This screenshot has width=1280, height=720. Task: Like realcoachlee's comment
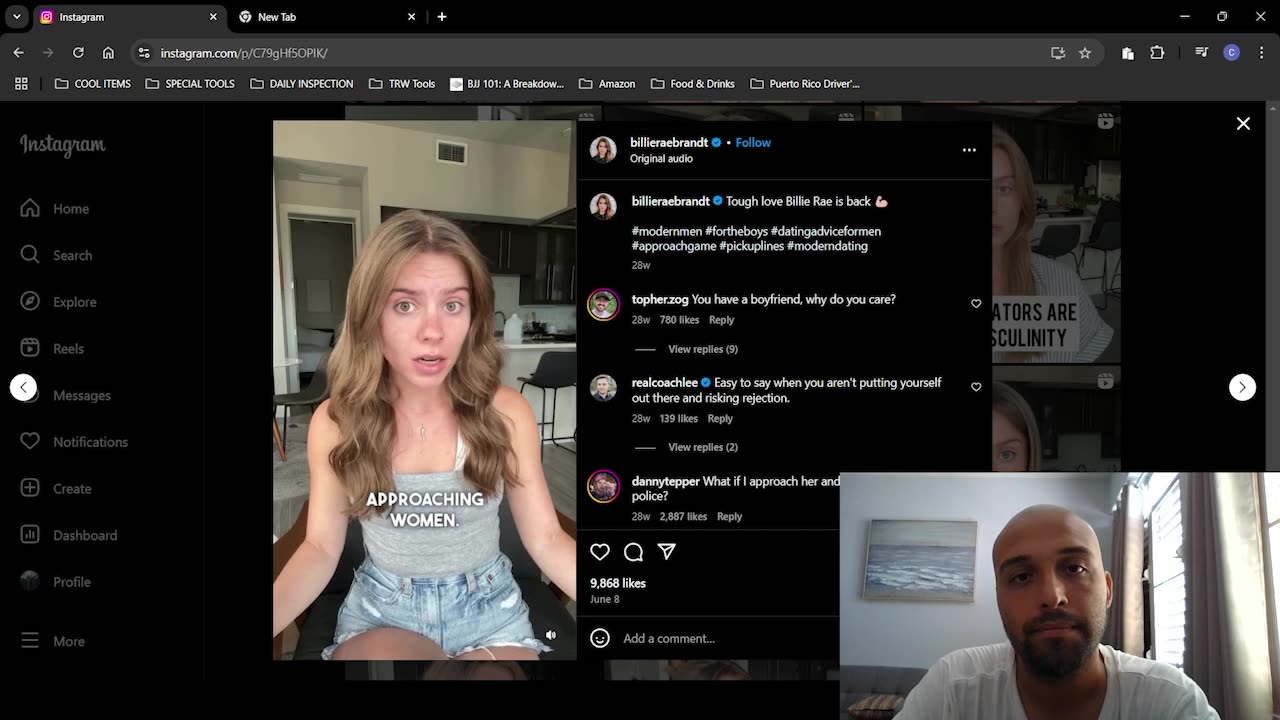point(976,387)
